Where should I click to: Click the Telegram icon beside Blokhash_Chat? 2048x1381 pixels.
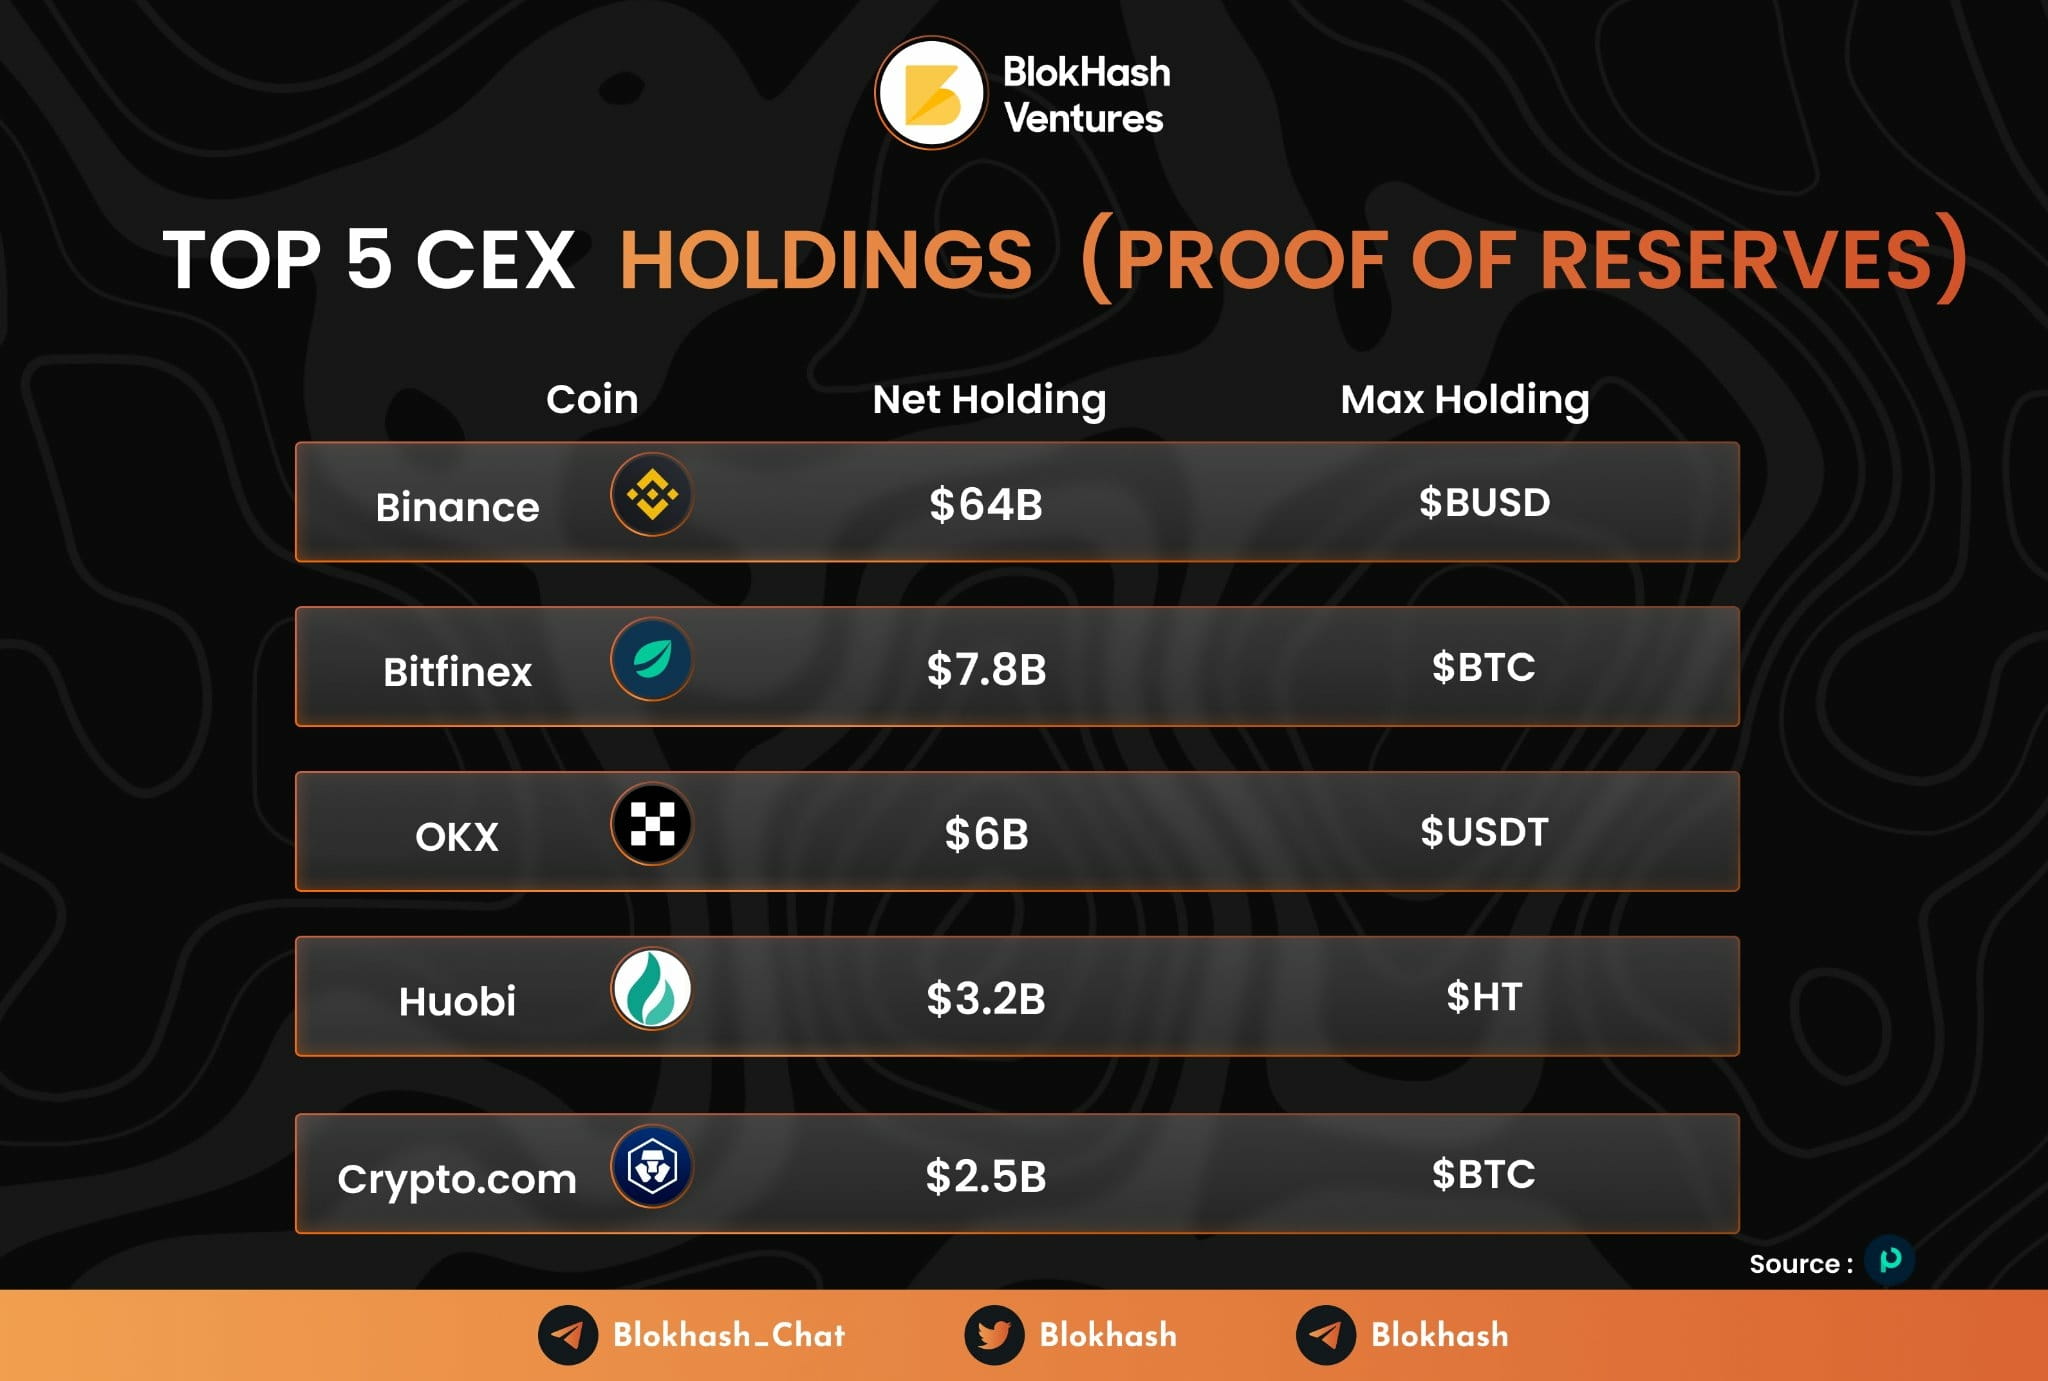pos(568,1335)
